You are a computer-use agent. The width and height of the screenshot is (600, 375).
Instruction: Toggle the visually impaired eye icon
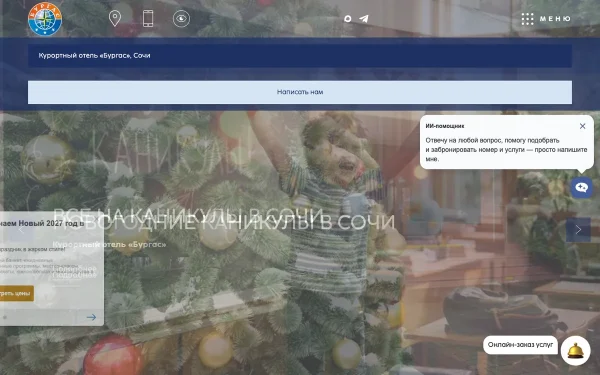click(x=181, y=18)
